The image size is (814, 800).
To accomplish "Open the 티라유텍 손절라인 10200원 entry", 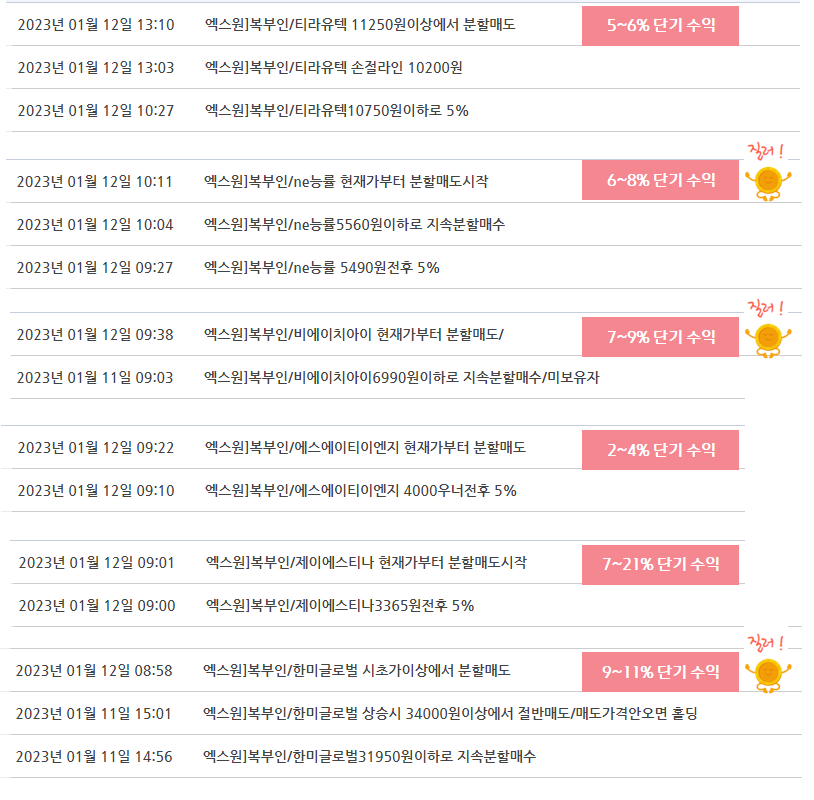I will coord(333,67).
